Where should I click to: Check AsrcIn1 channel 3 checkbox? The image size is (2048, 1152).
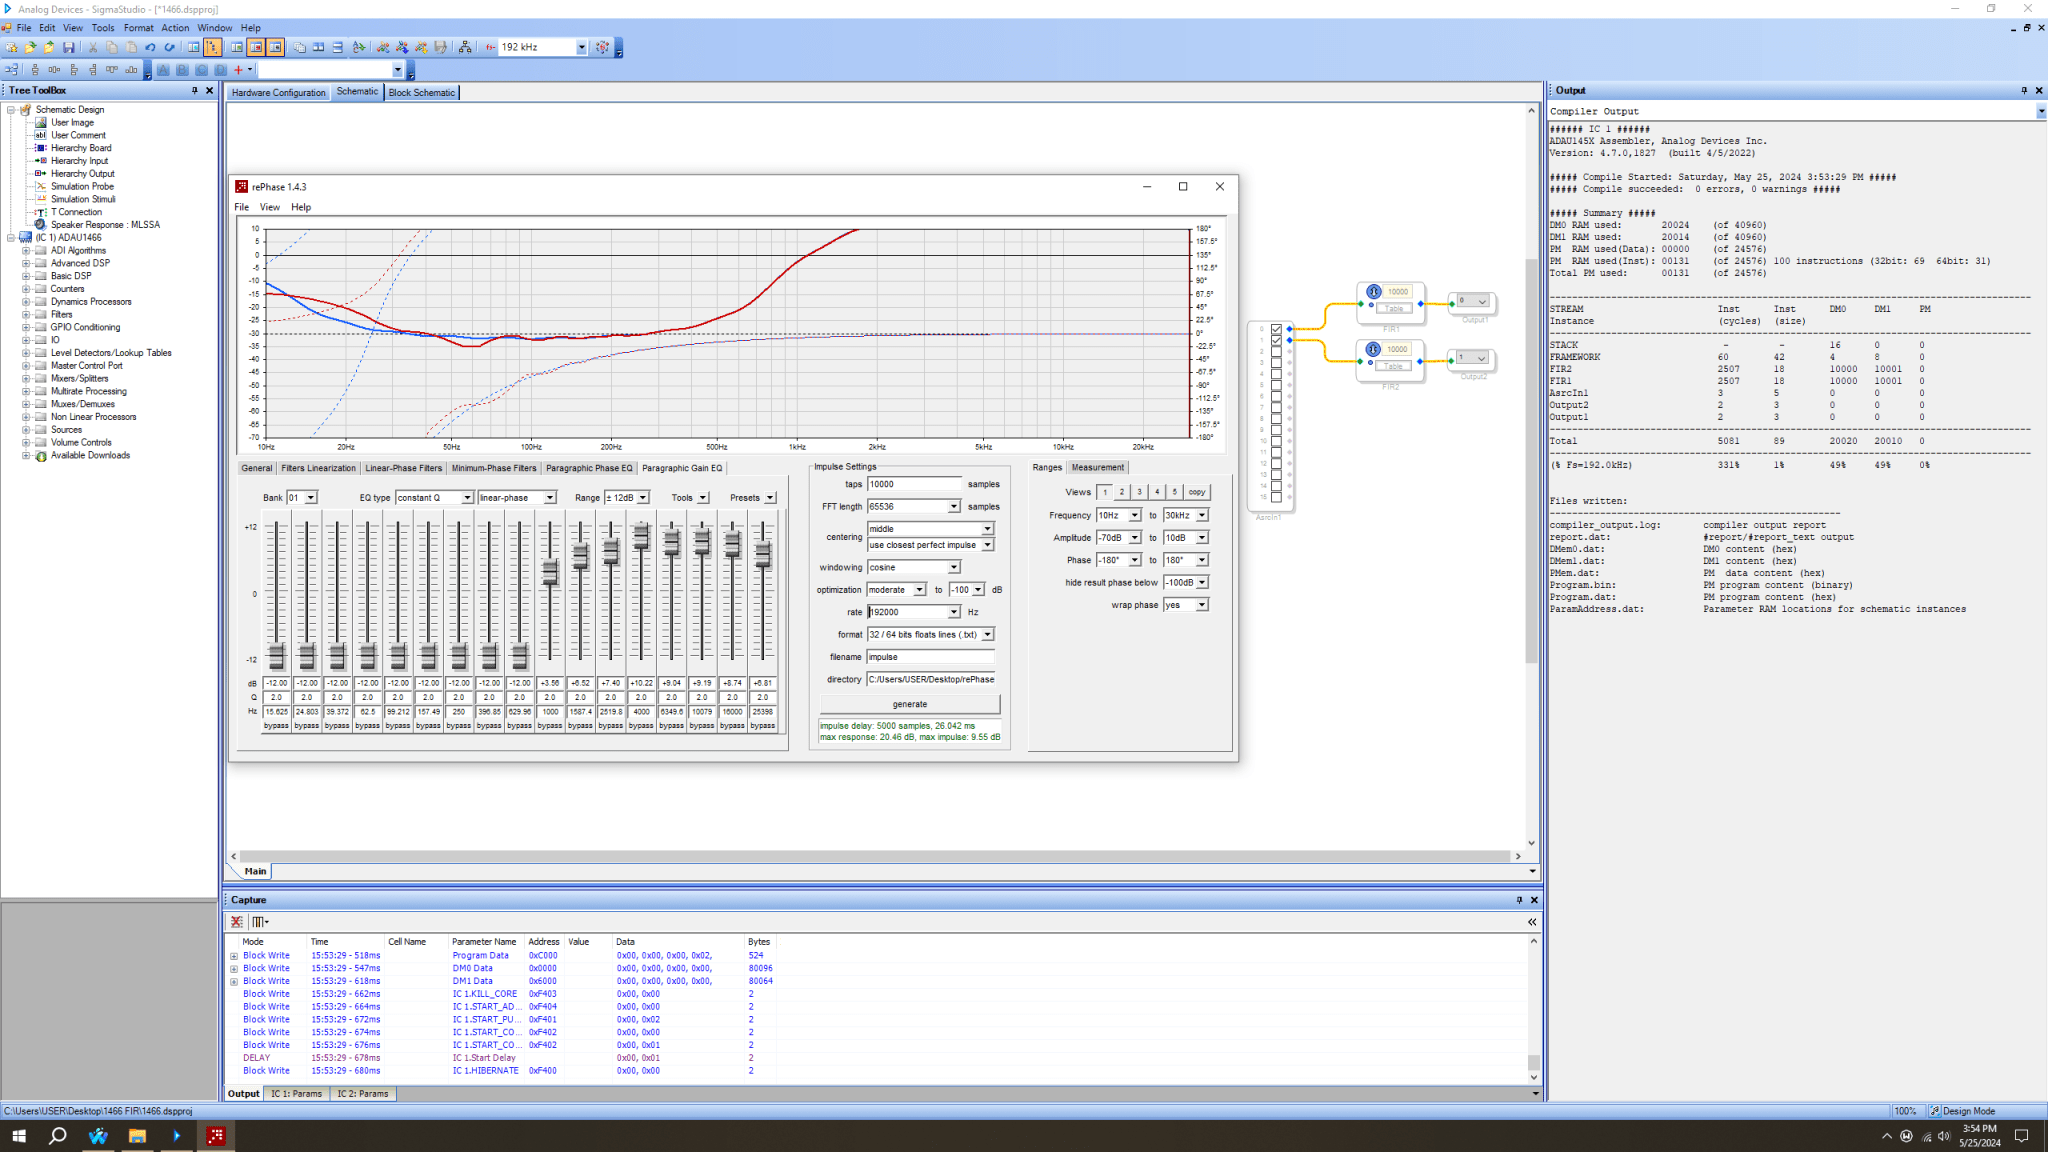tap(1276, 362)
